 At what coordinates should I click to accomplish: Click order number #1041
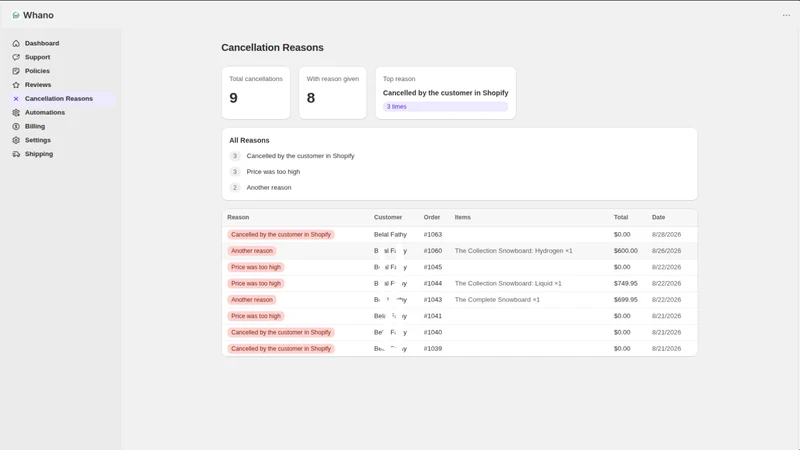point(433,316)
